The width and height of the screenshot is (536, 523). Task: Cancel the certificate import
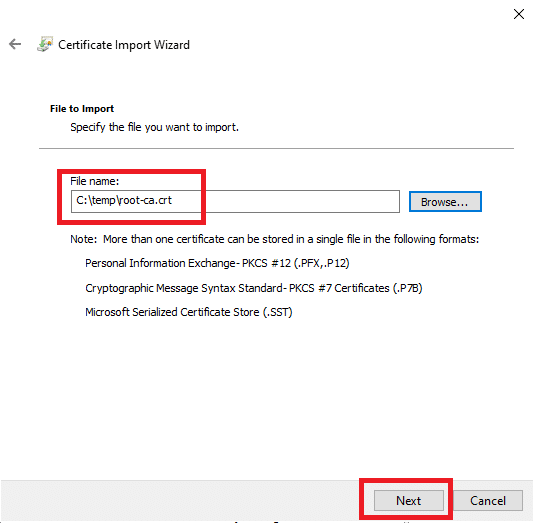488,500
